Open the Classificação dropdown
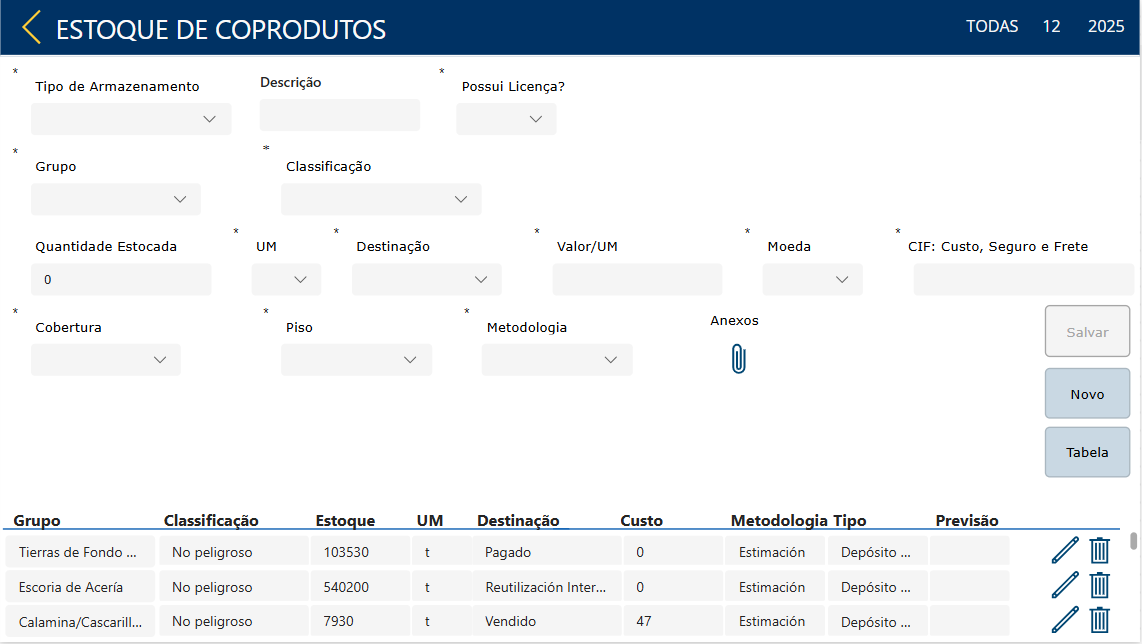Viewport: 1142px width, 644px height. (381, 199)
